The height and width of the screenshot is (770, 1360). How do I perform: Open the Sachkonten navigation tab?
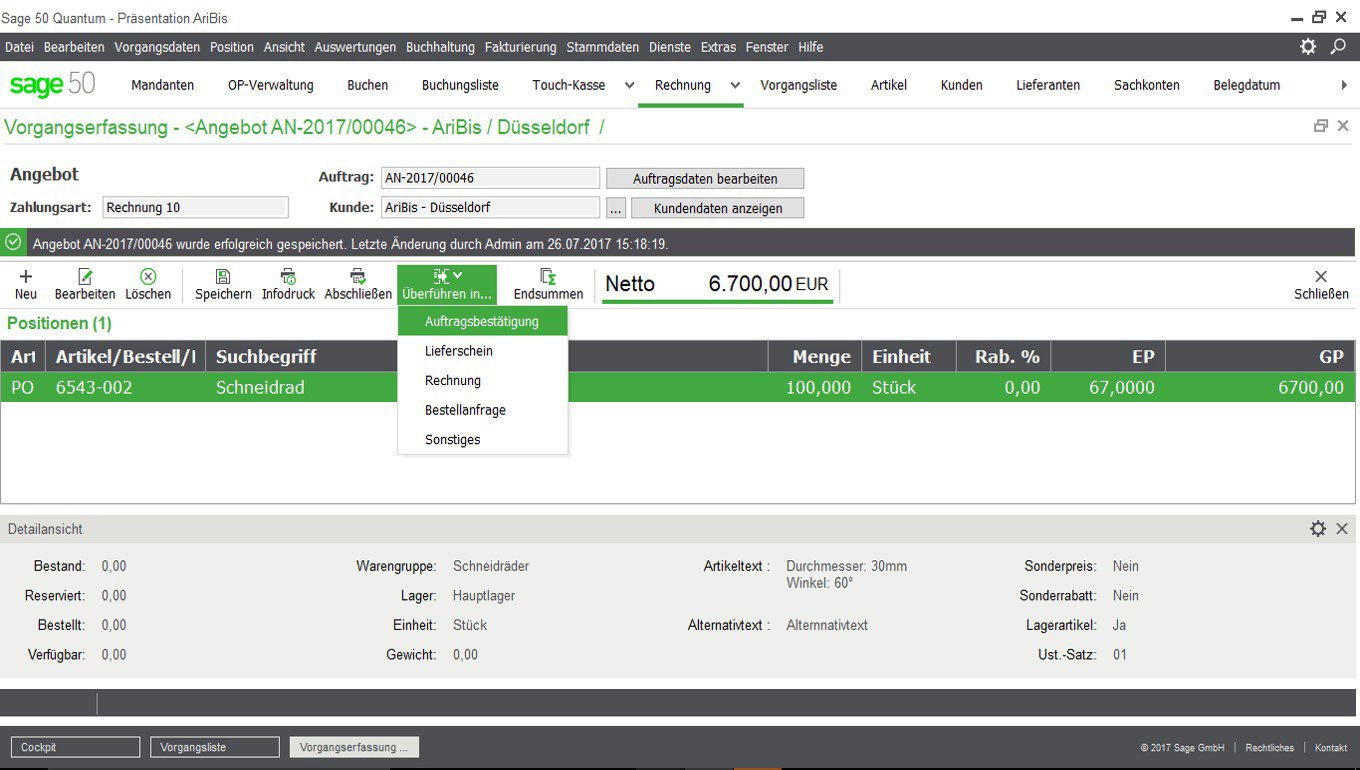(x=1147, y=85)
